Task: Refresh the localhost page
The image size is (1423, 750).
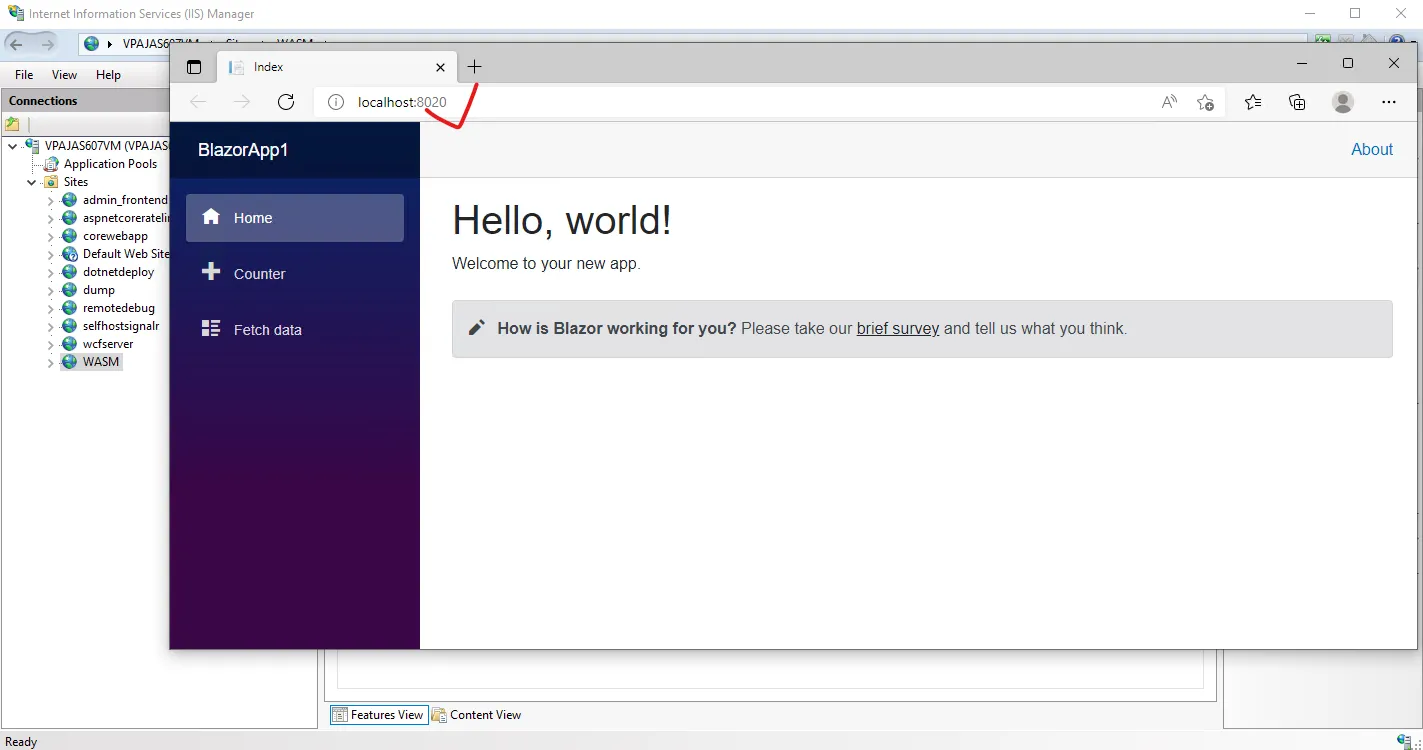Action: tap(286, 102)
